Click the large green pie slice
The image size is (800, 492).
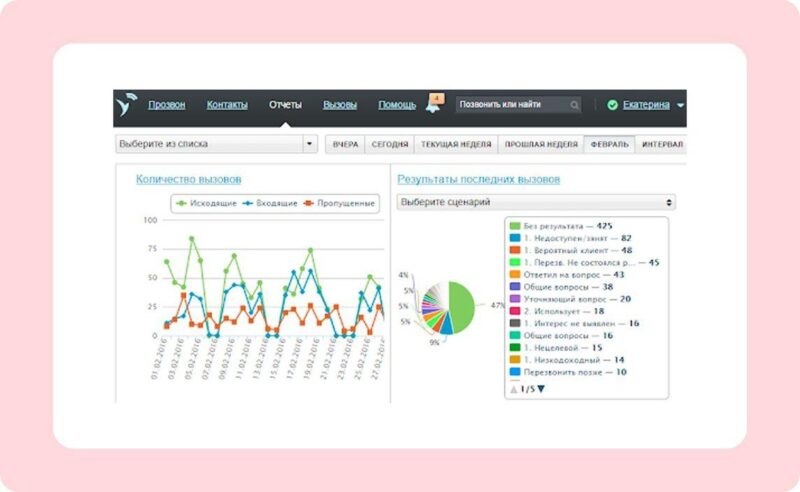(x=463, y=306)
